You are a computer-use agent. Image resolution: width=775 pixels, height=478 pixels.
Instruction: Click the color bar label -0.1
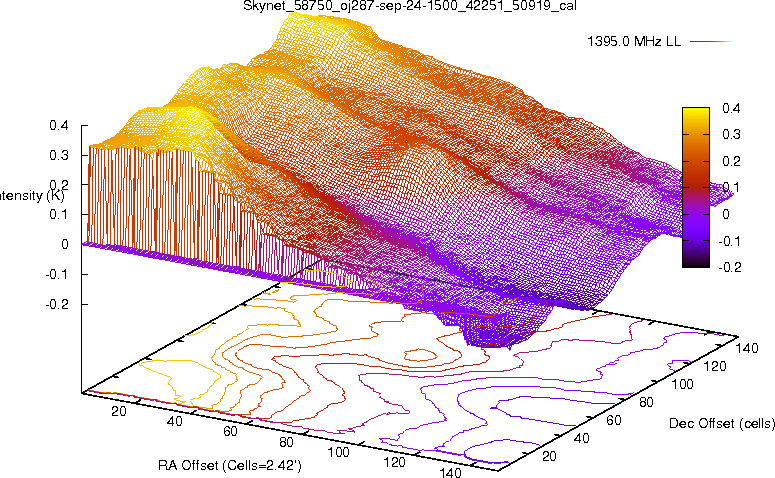(730, 241)
